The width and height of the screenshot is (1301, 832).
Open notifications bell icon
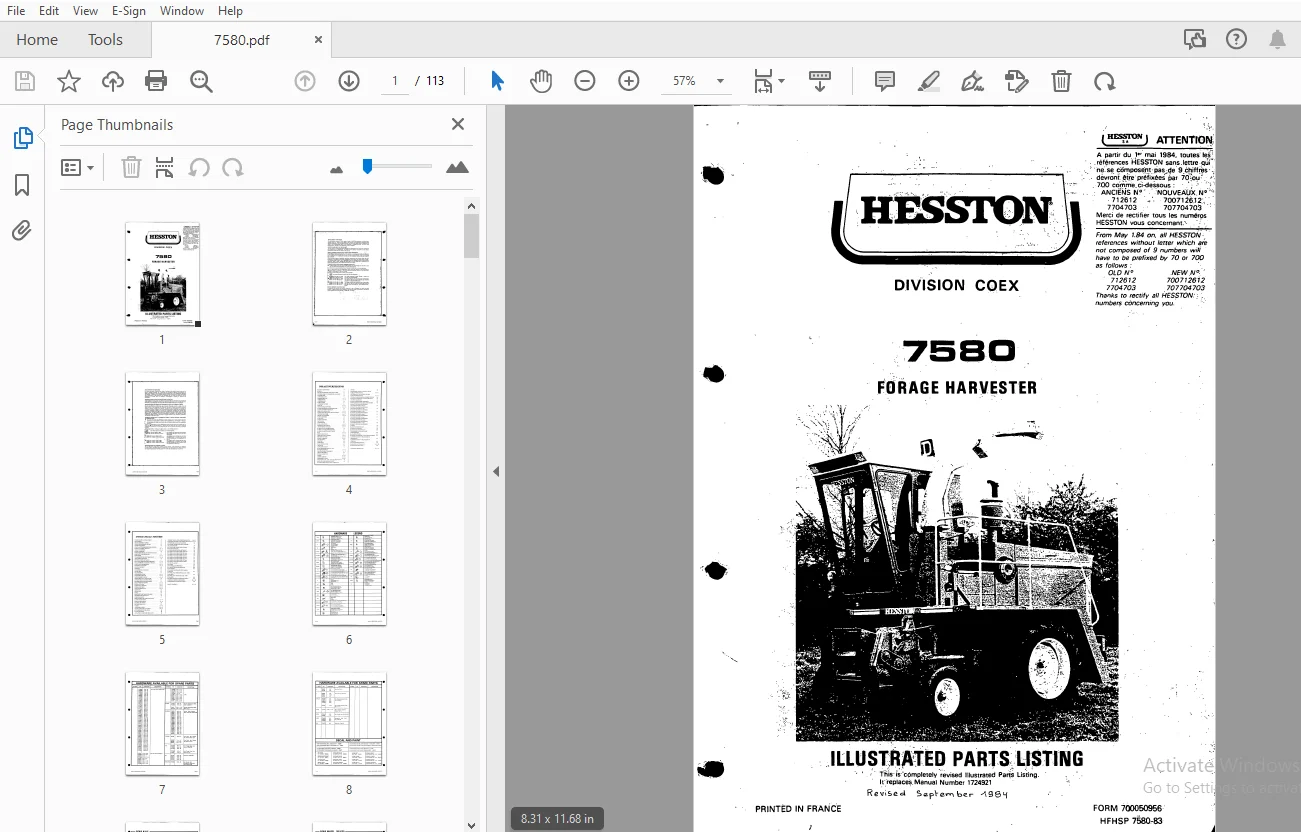tap(1278, 40)
